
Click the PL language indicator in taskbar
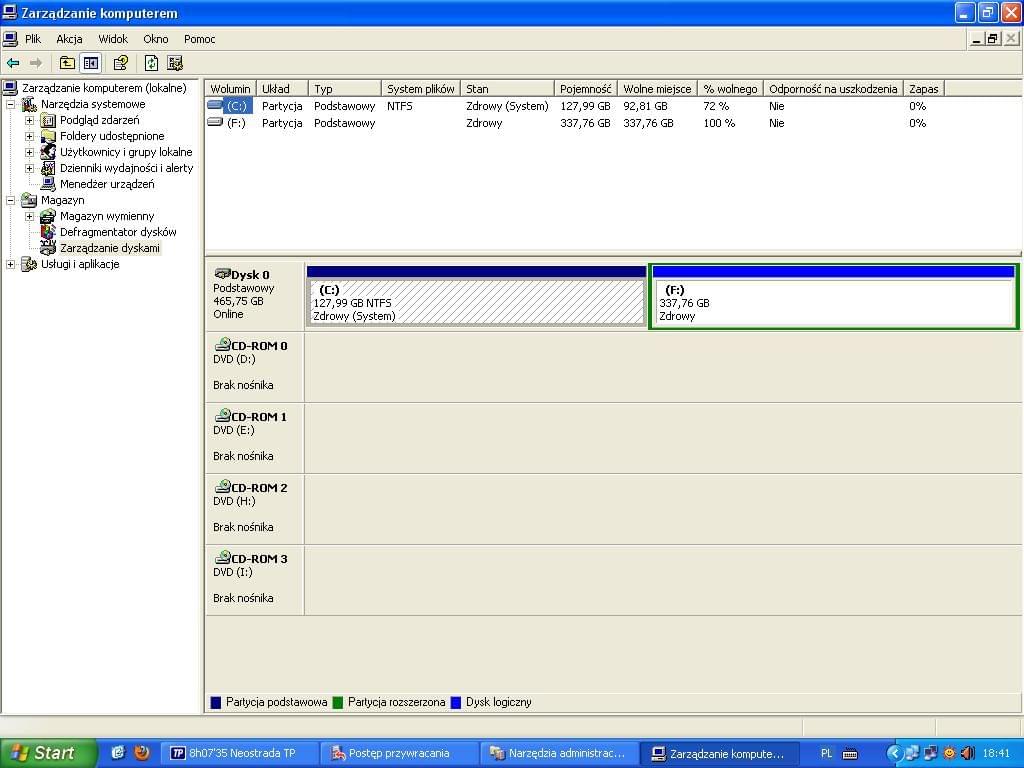(826, 754)
